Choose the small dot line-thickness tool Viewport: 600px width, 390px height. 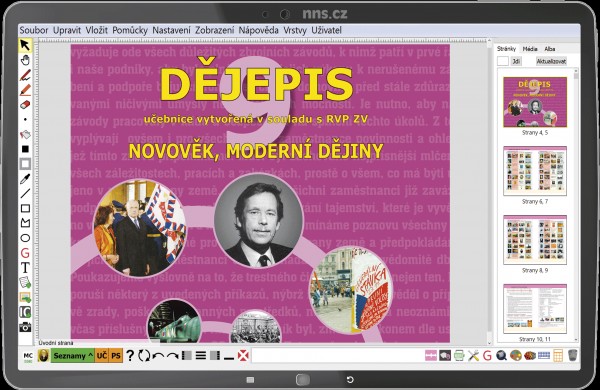point(25,119)
